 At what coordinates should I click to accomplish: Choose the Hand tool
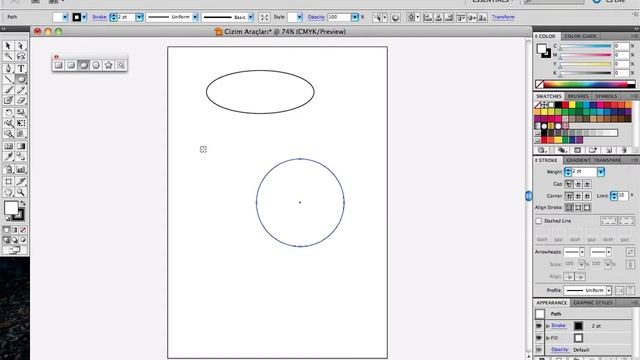coord(8,192)
